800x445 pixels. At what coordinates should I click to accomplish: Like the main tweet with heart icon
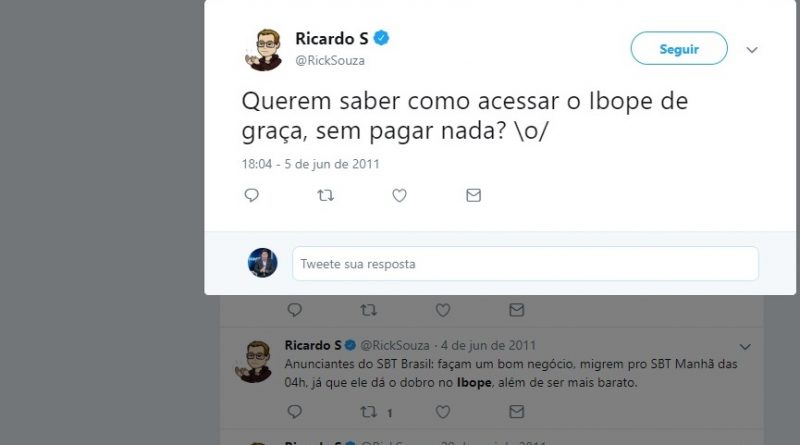pos(399,195)
